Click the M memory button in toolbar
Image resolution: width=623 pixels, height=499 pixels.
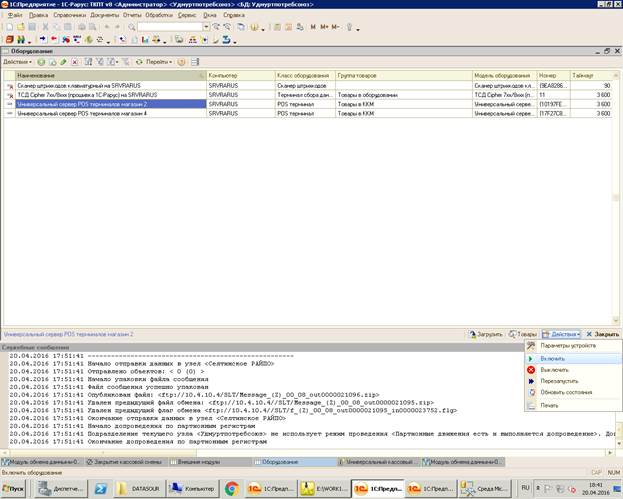tap(313, 27)
